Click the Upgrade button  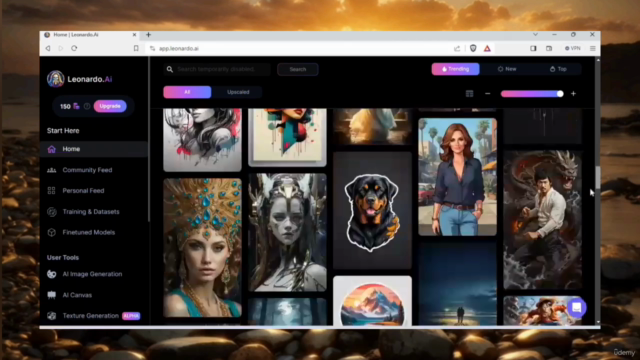pyautogui.click(x=110, y=106)
